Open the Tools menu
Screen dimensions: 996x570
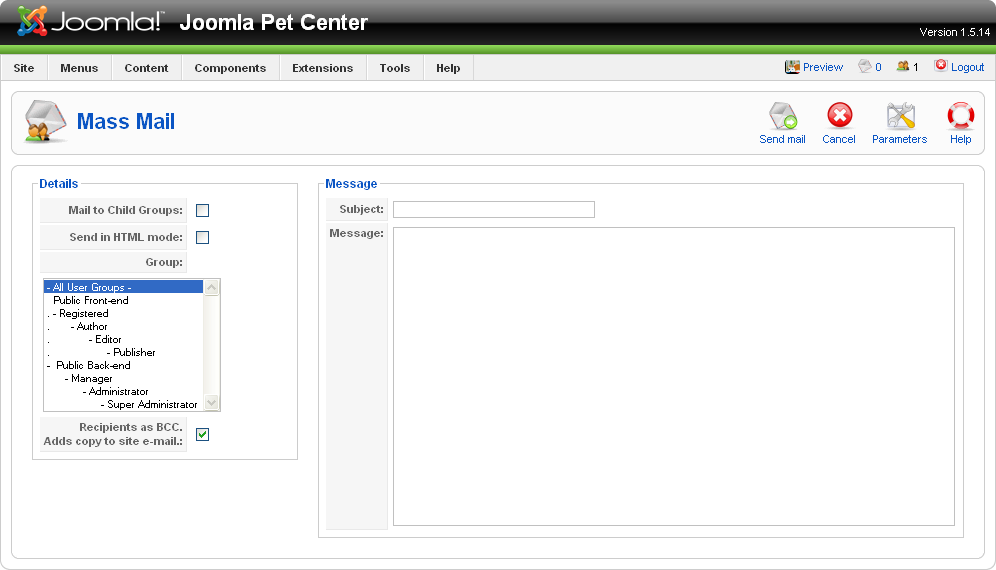(x=394, y=68)
